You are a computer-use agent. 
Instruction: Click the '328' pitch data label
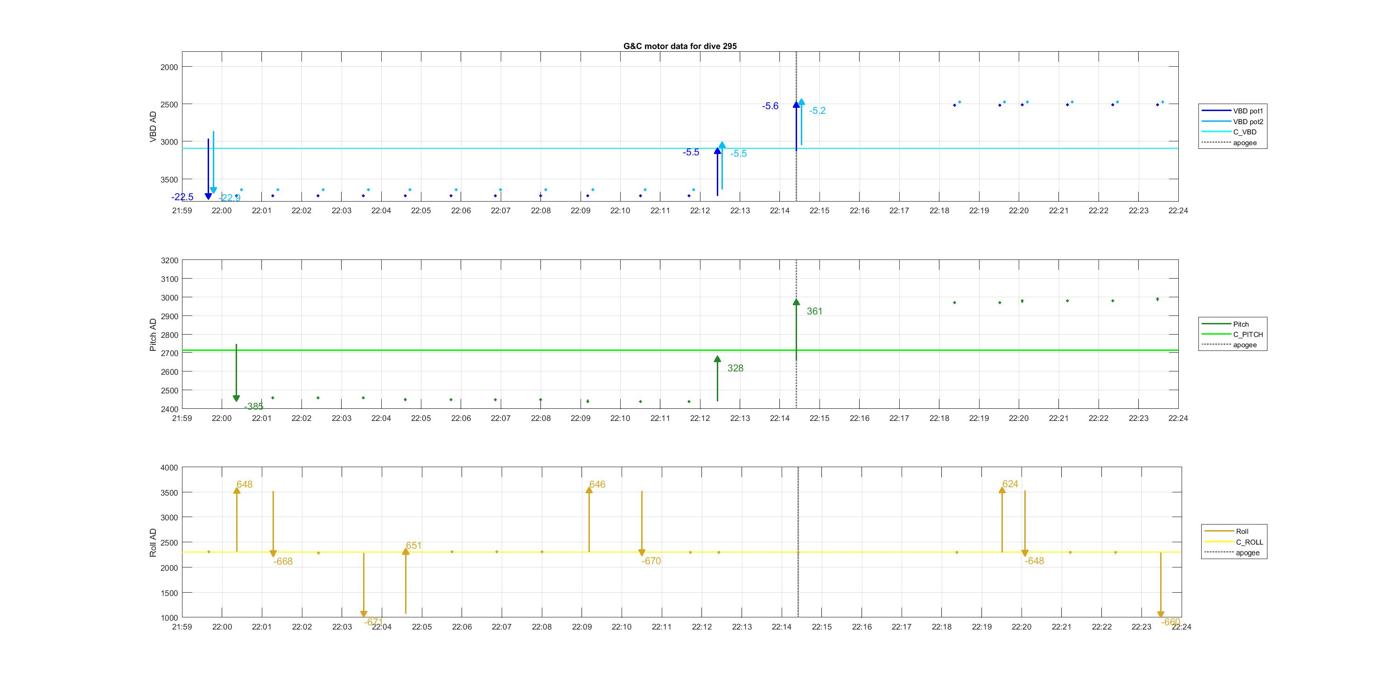coord(735,368)
